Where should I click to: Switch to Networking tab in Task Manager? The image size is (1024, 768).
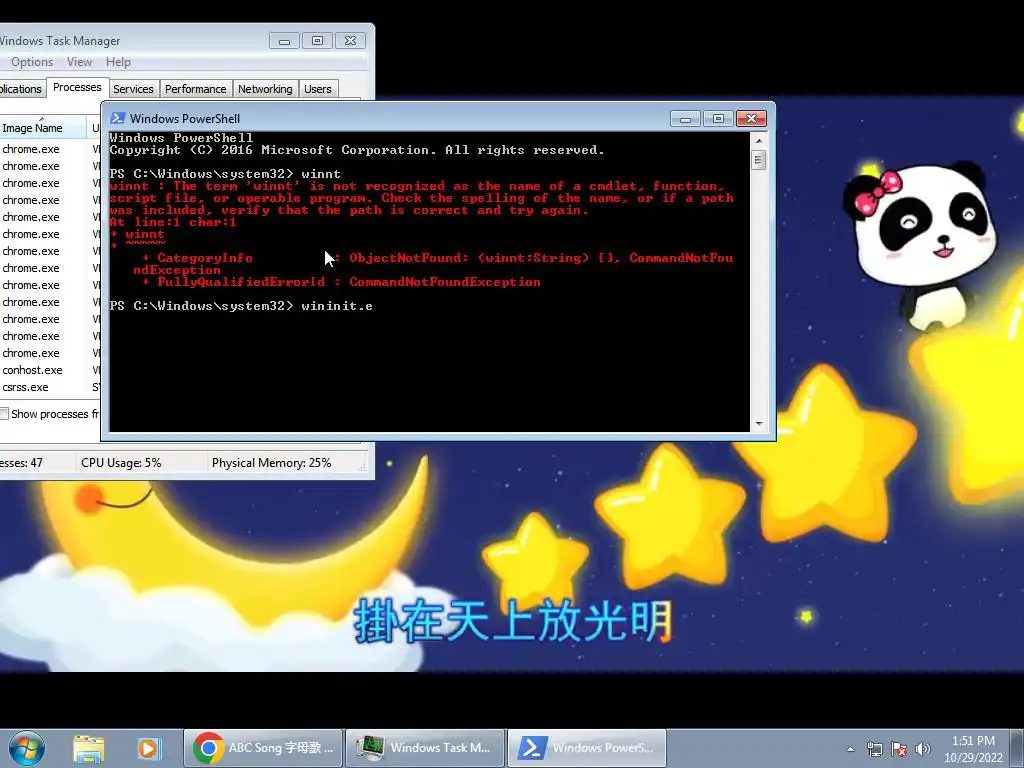[265, 89]
